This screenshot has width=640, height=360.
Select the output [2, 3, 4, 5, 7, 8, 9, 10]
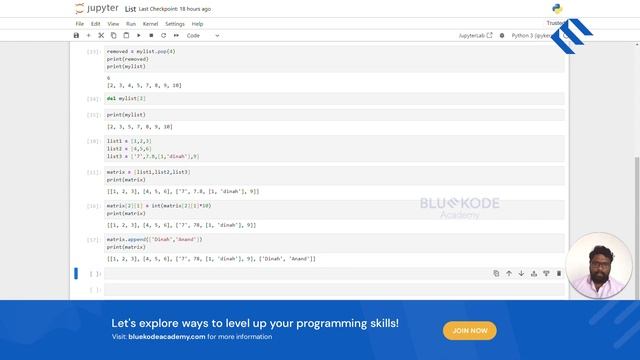coord(144,85)
